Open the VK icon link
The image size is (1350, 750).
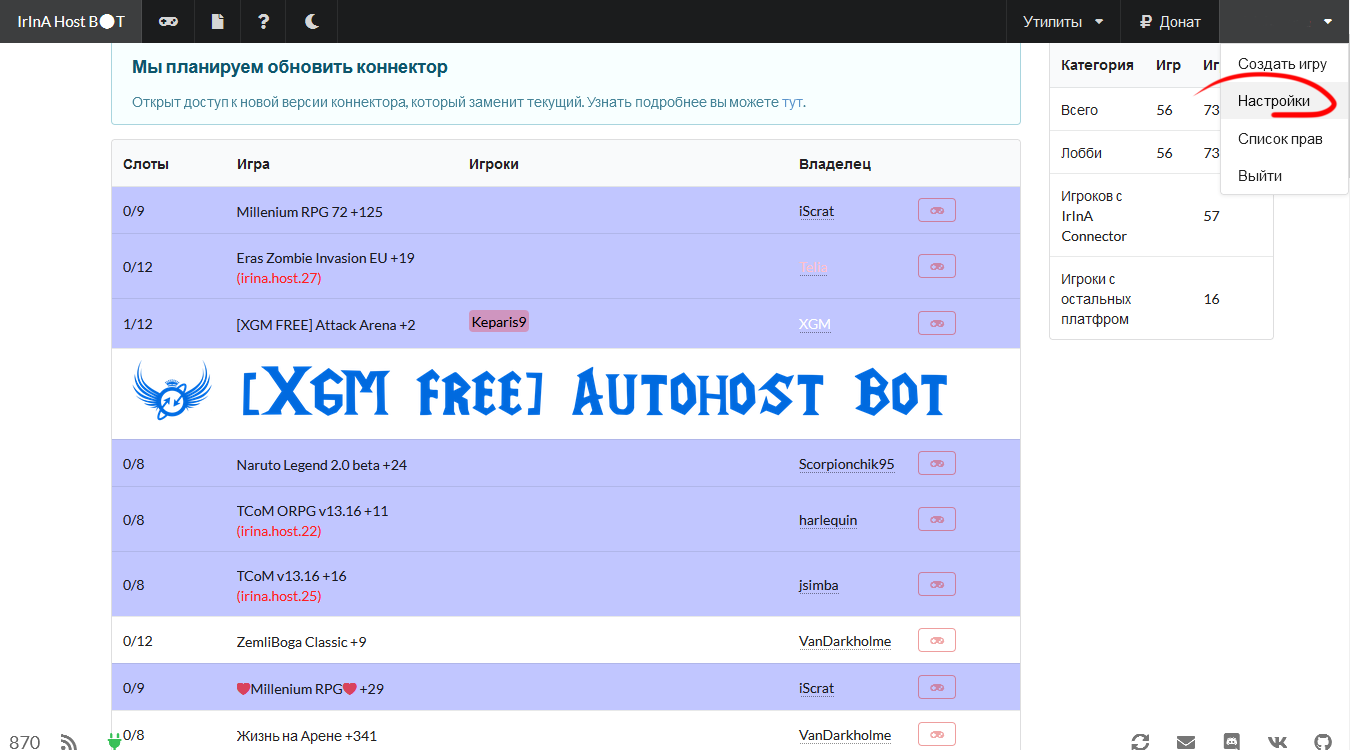[1278, 741]
